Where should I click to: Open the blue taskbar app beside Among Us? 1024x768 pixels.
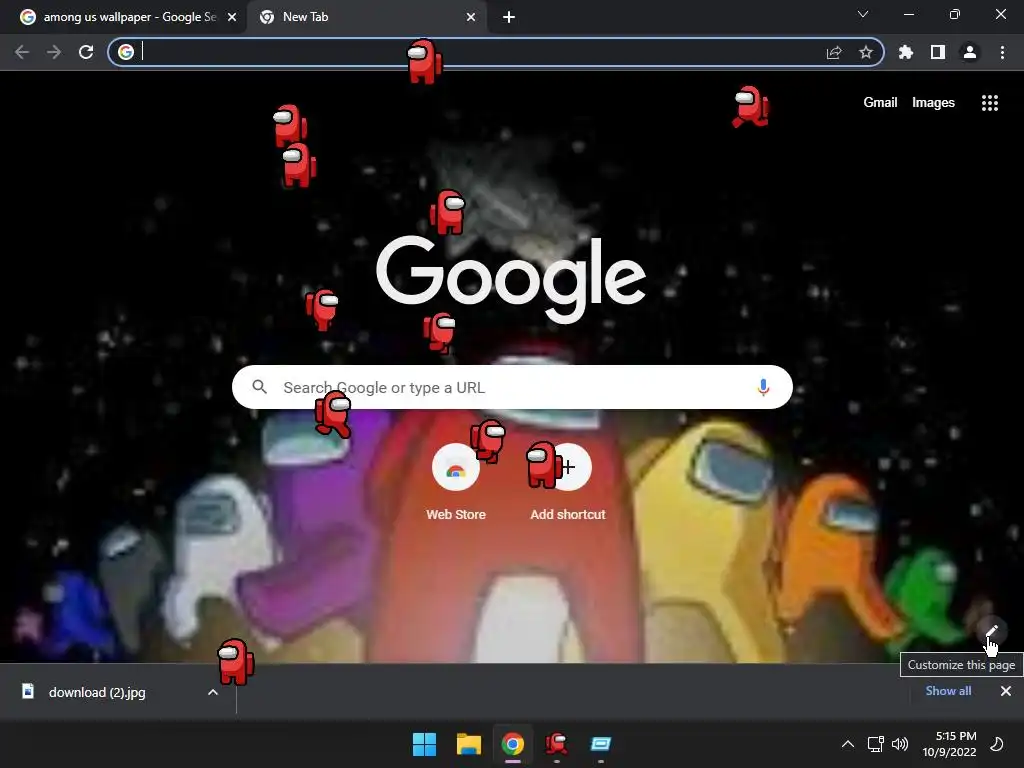pyautogui.click(x=601, y=744)
